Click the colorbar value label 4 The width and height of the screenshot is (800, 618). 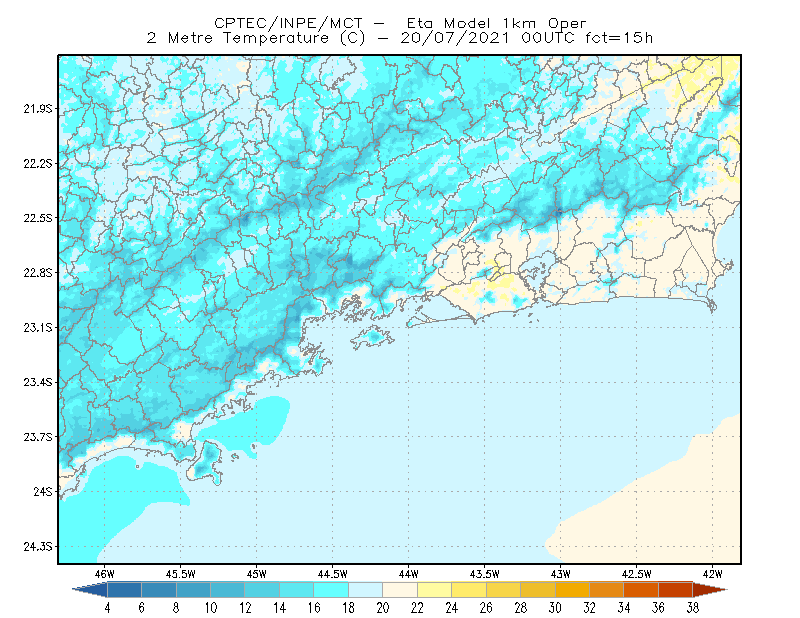point(107,608)
